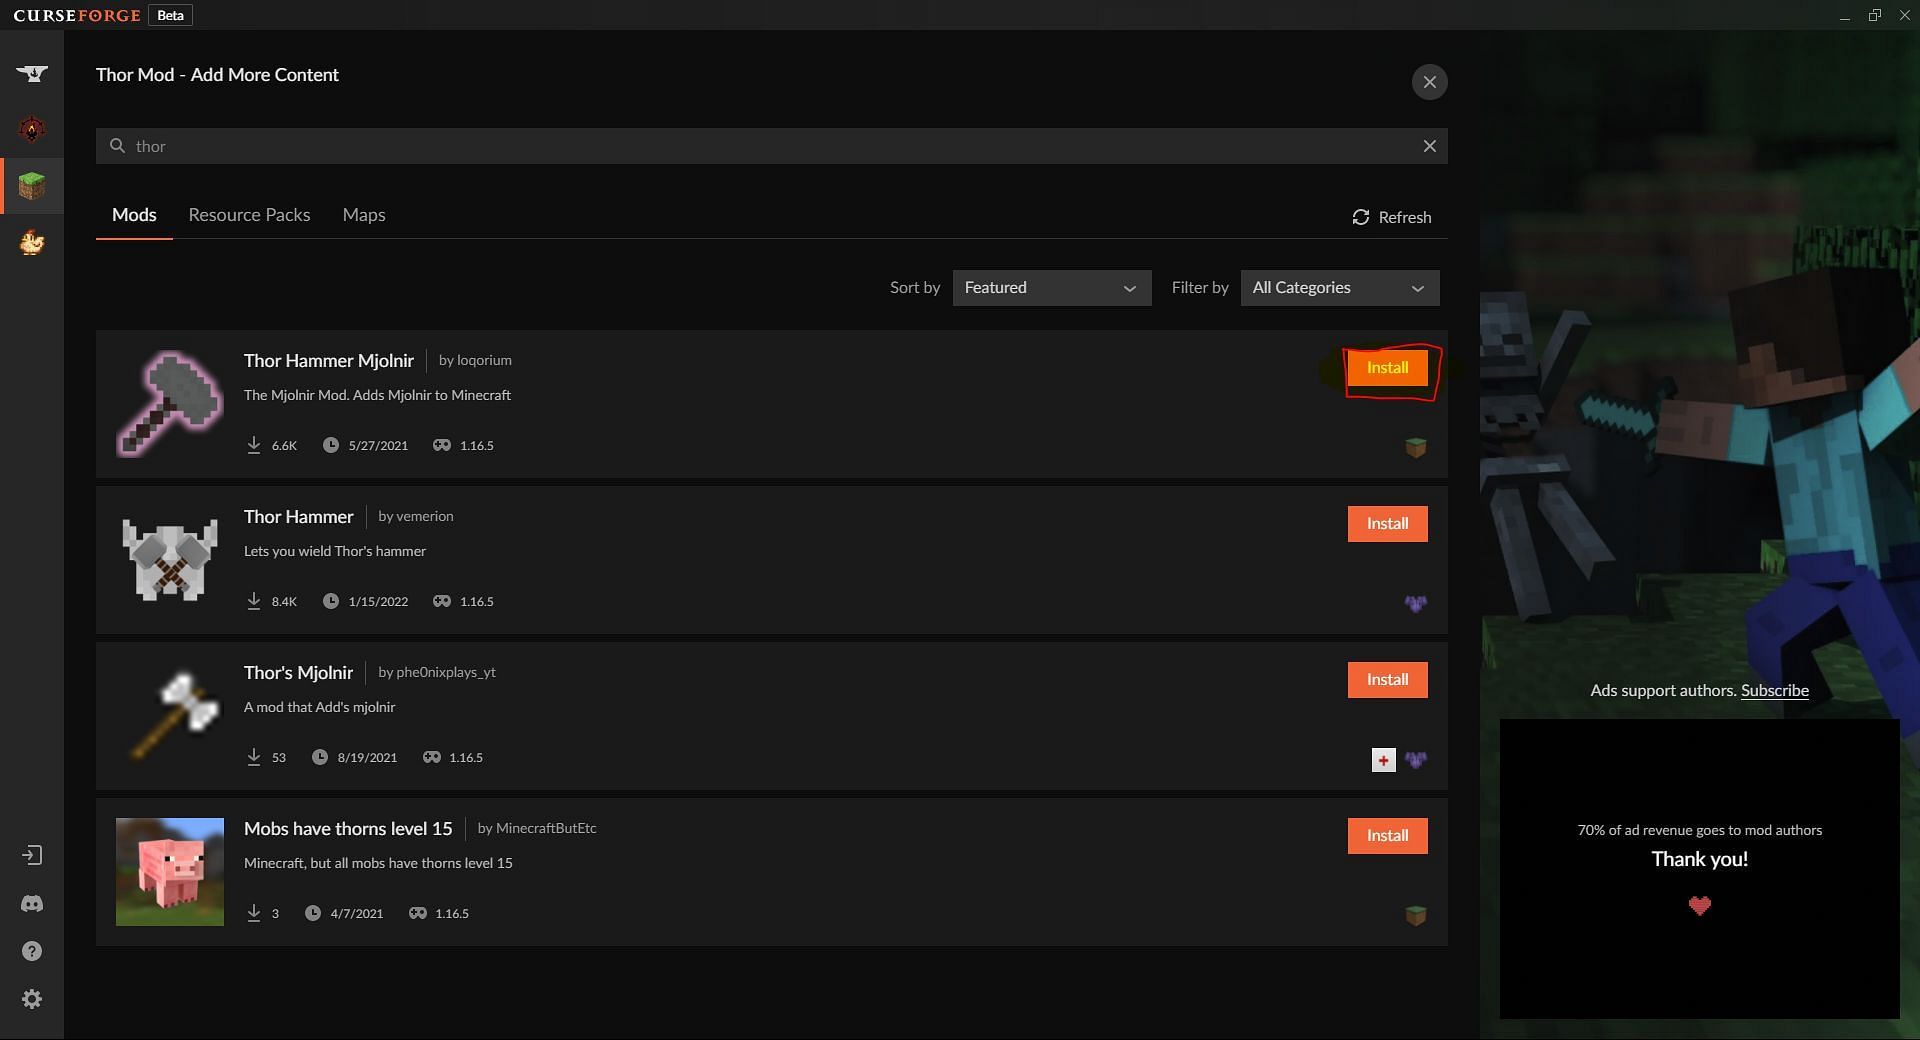Click description 'Lets you wield Thor's hammer'
This screenshot has width=1920, height=1040.
click(x=335, y=551)
